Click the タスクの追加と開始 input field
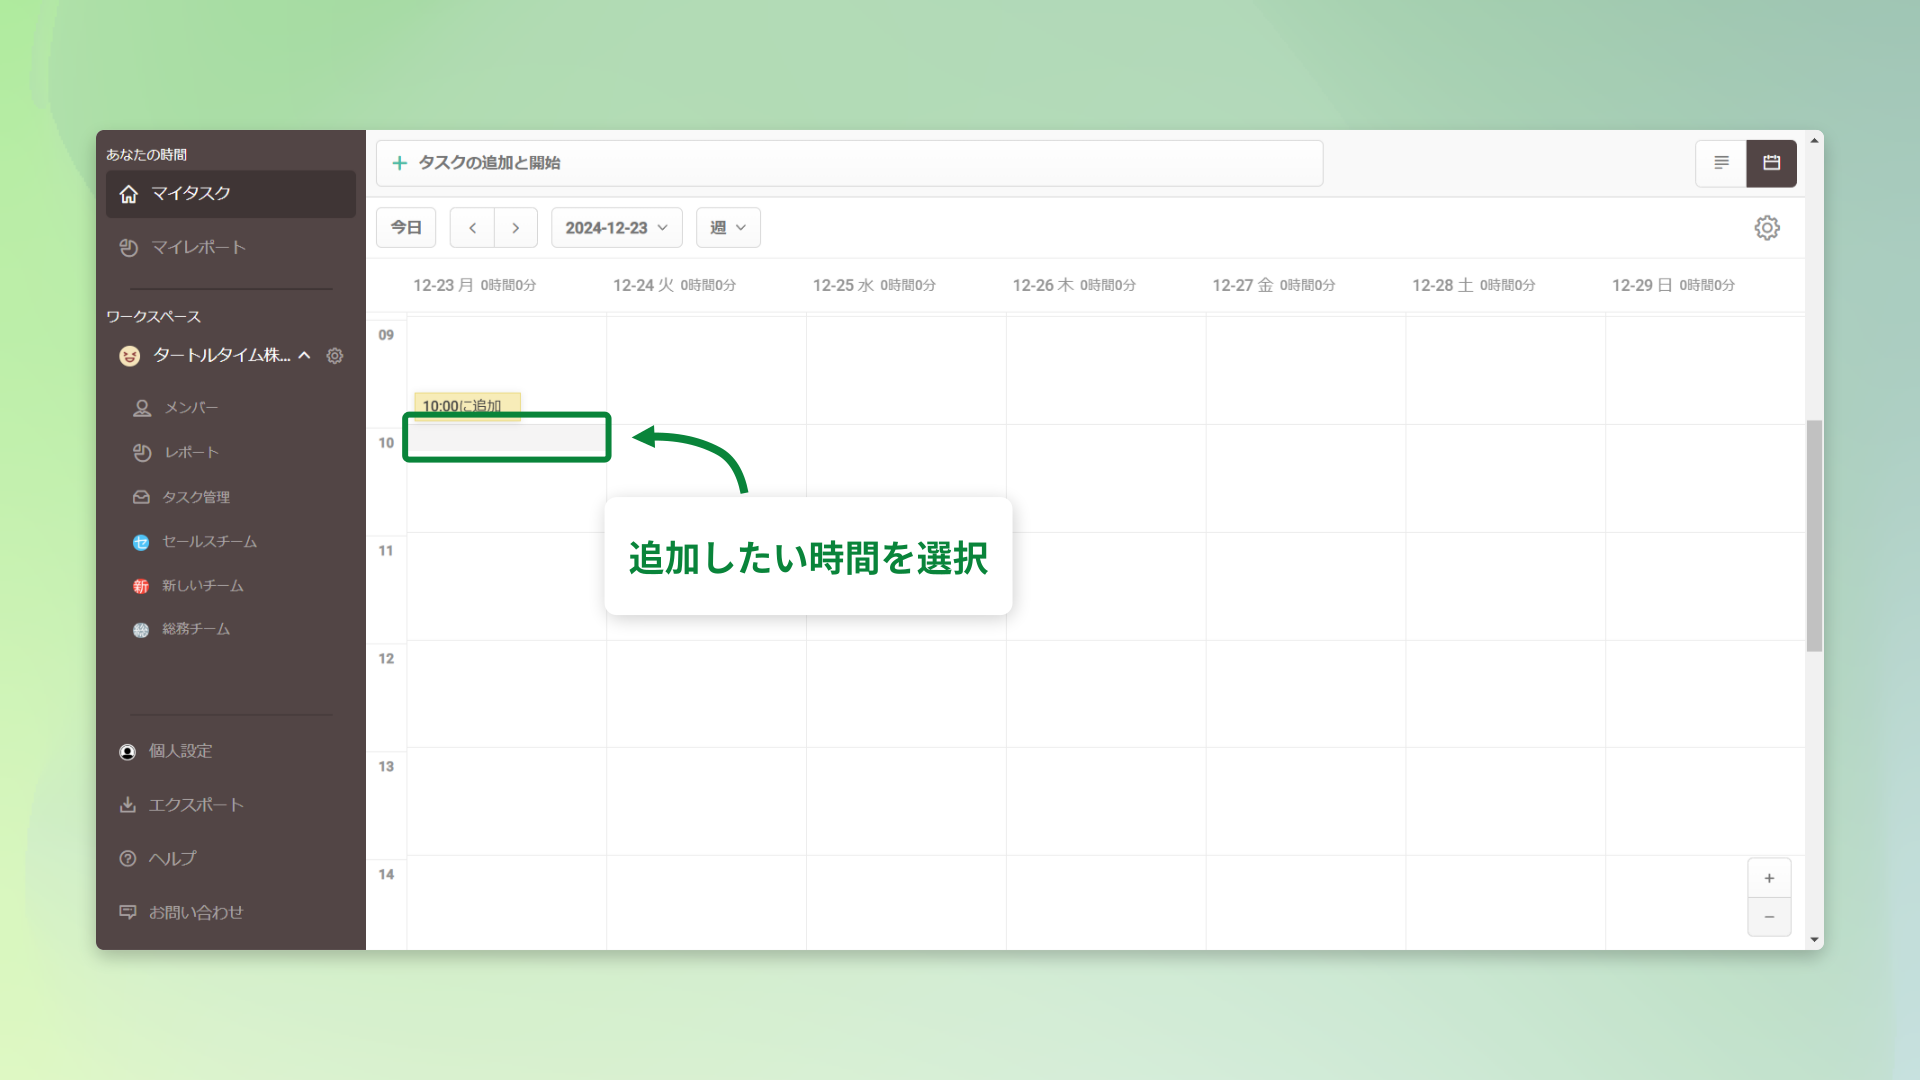 click(x=849, y=163)
